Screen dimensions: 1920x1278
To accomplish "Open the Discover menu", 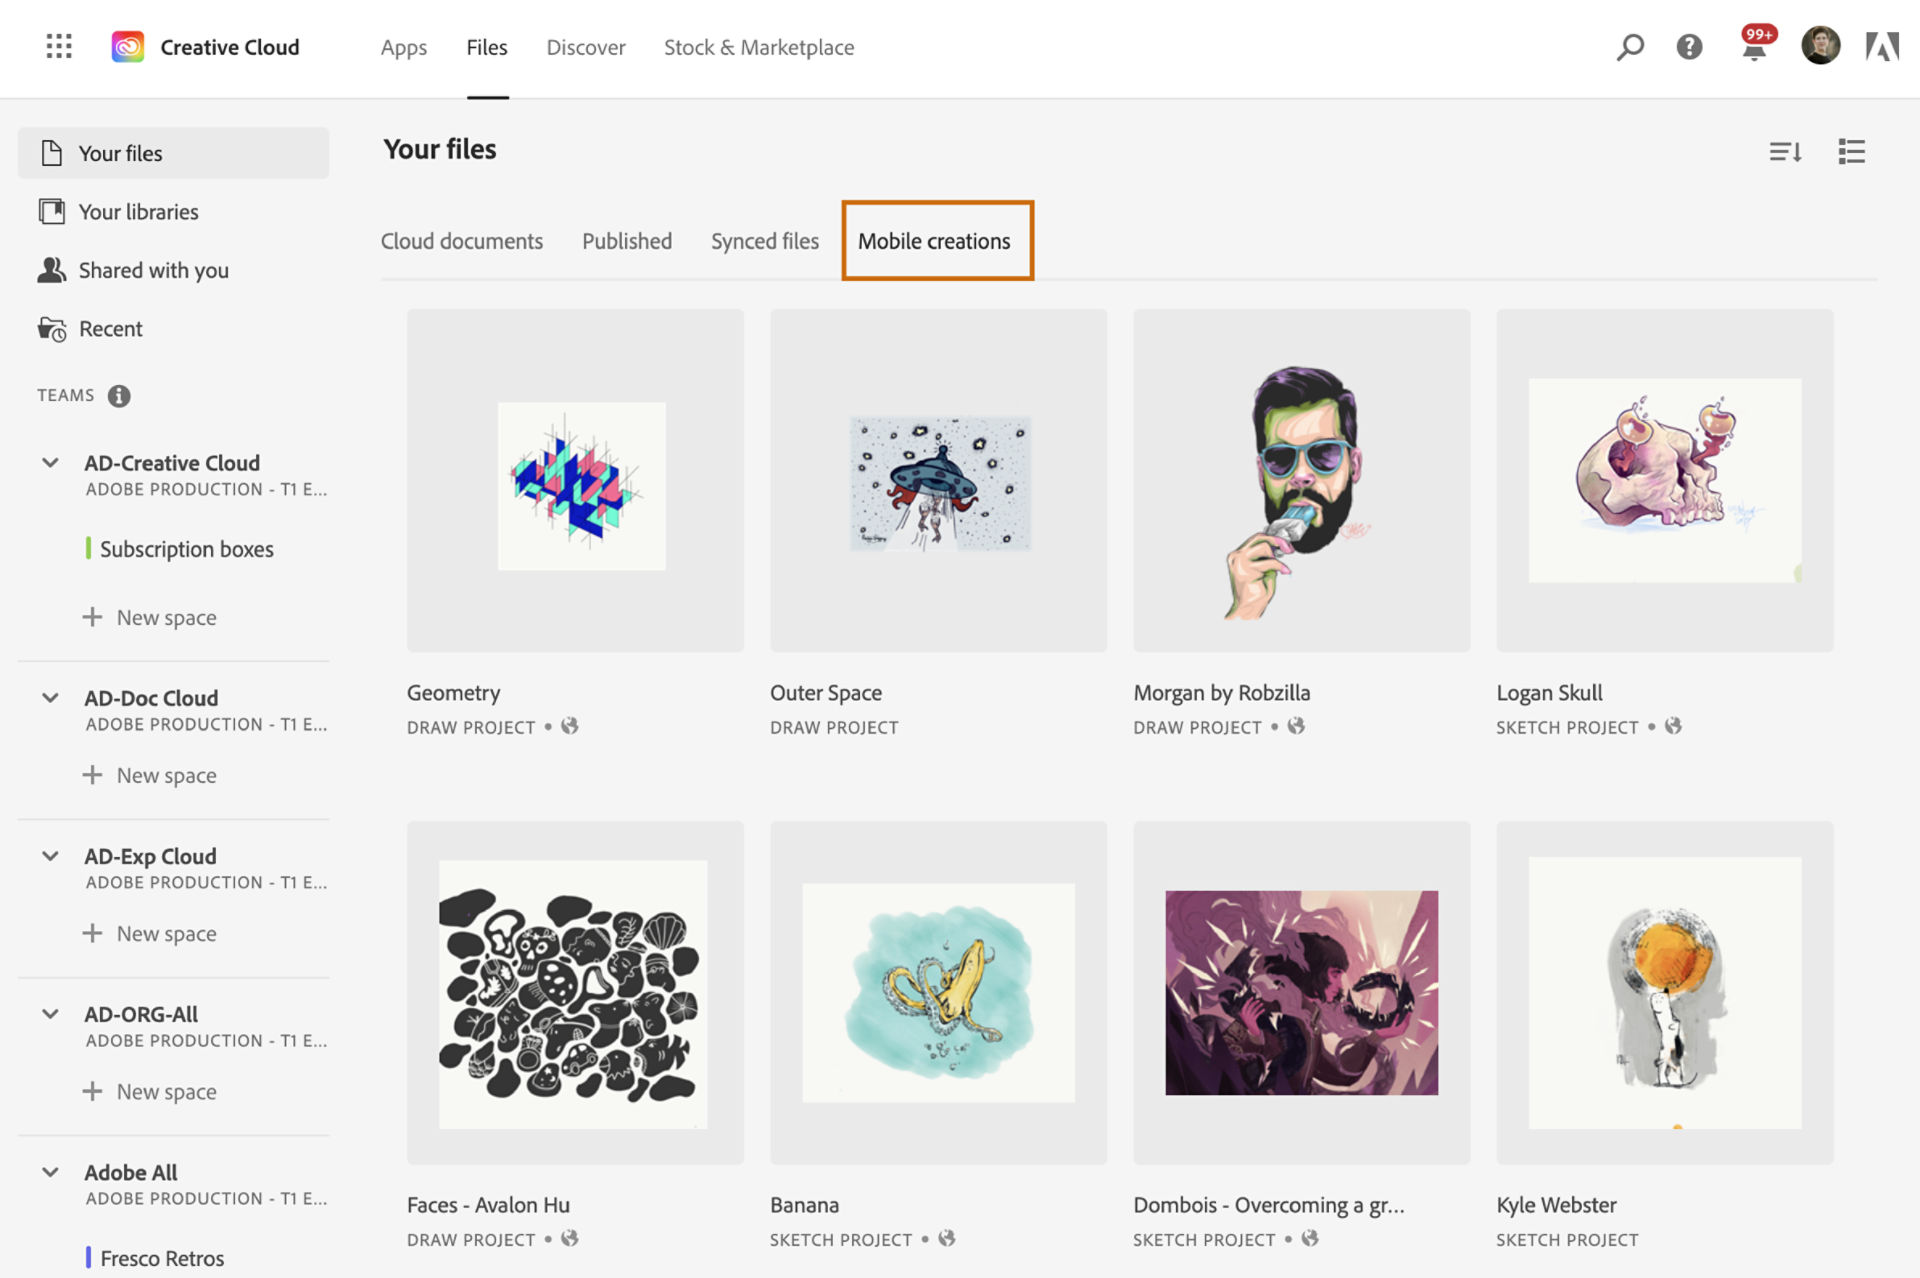I will click(x=585, y=47).
